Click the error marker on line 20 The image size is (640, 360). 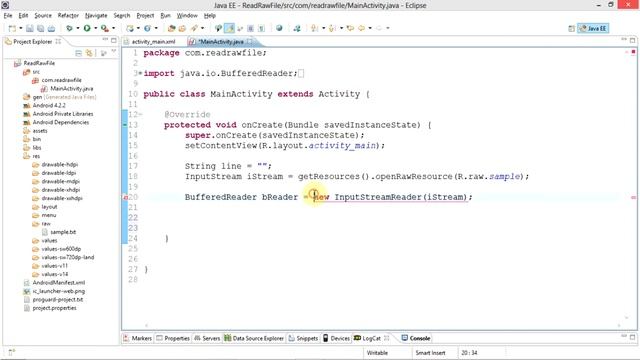(125, 198)
